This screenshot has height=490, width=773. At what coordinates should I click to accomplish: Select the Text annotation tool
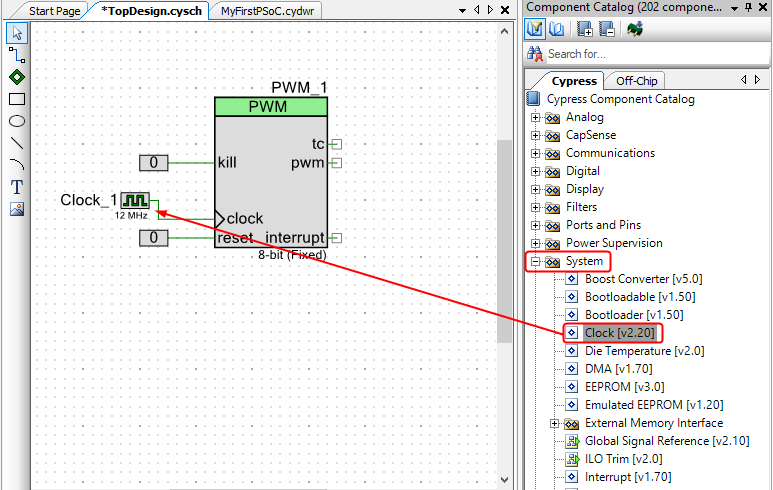(17, 186)
